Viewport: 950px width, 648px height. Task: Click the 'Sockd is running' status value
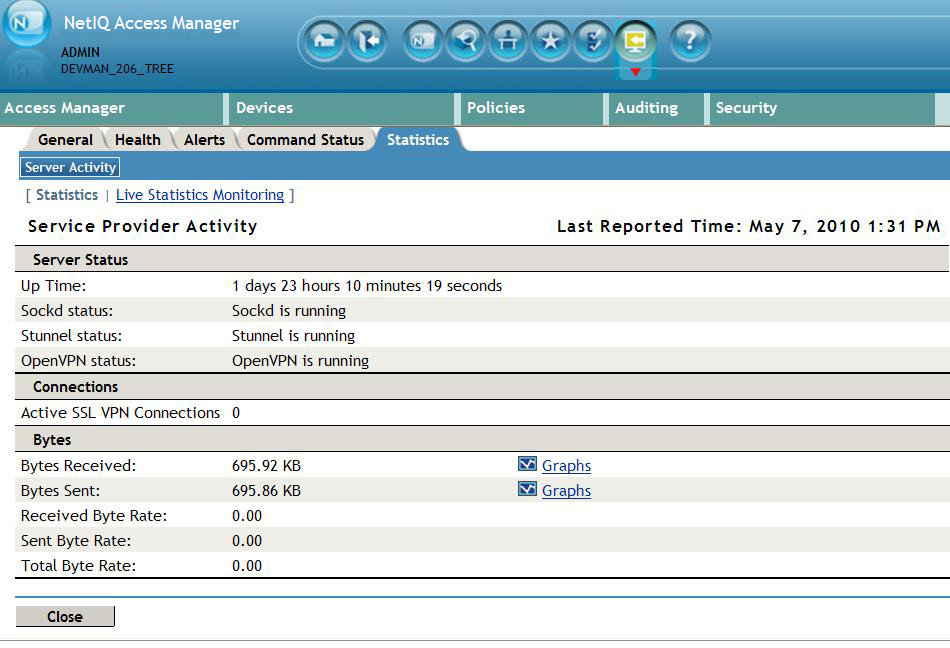[289, 311]
